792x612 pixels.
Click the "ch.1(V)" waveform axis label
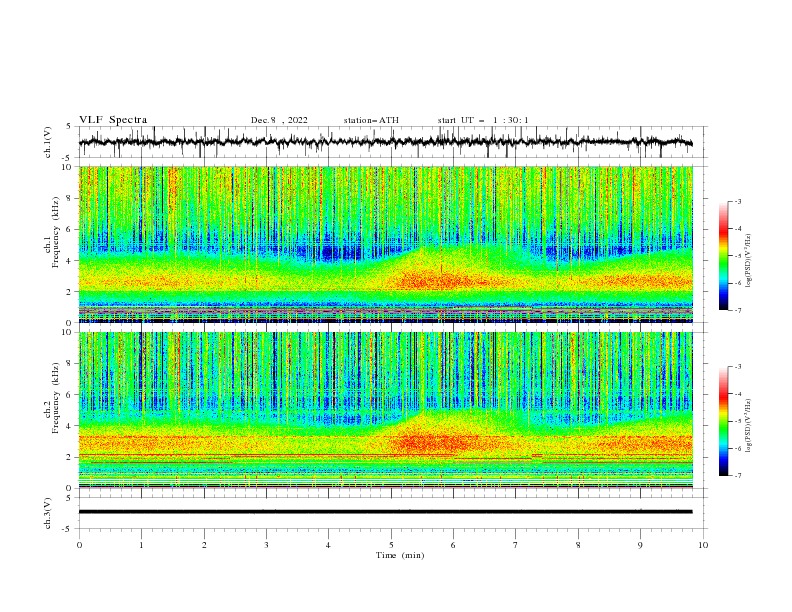pyautogui.click(x=48, y=142)
